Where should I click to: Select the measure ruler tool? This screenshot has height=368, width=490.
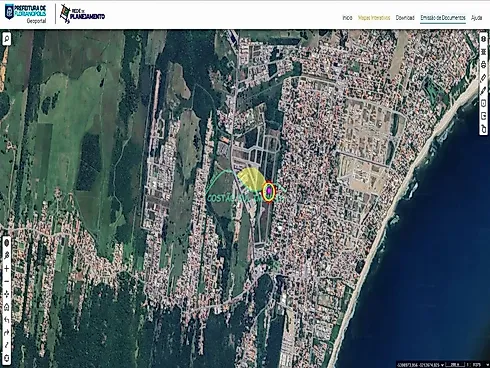[483, 77]
